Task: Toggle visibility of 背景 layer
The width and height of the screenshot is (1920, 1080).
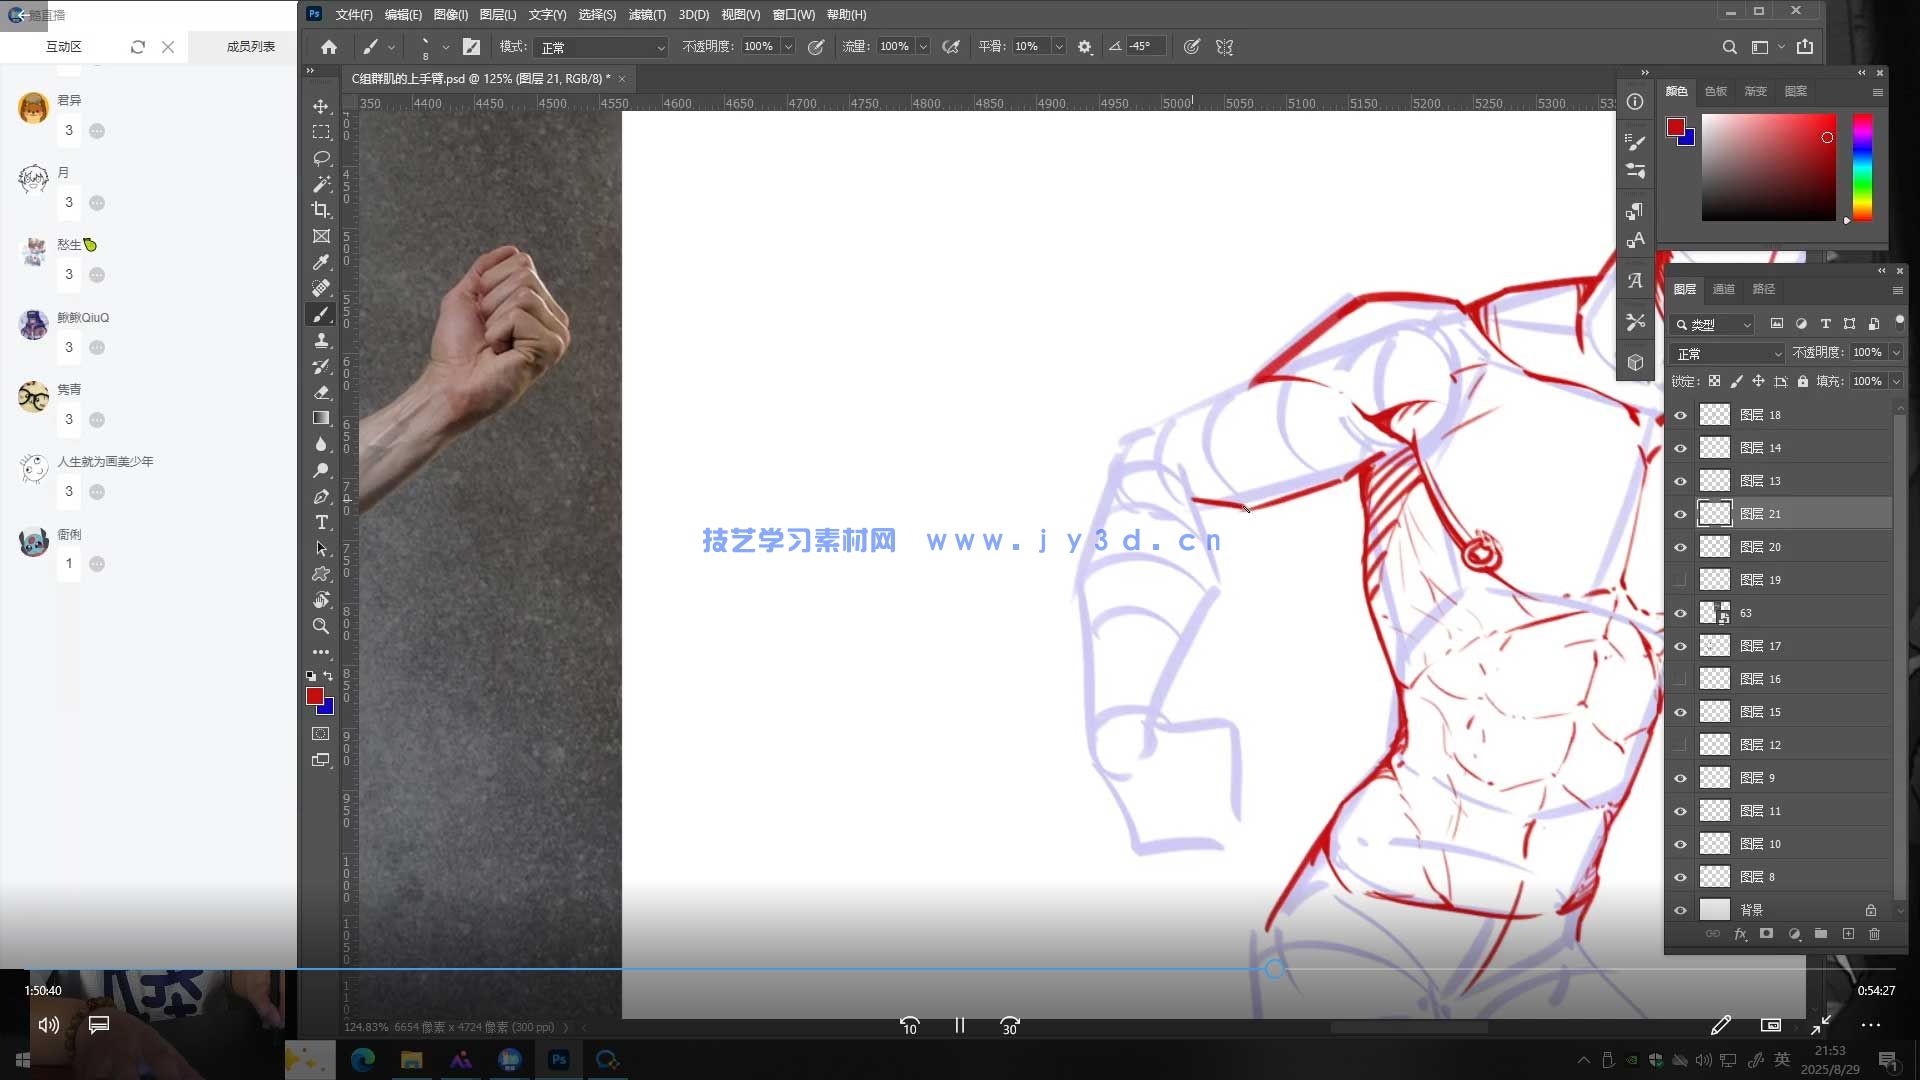Action: pyautogui.click(x=1680, y=910)
